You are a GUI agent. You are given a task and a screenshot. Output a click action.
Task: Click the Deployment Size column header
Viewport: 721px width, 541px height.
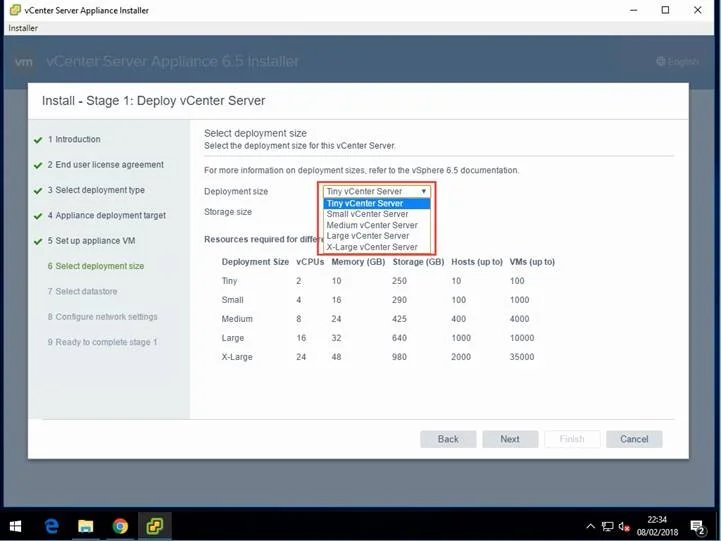(x=255, y=262)
